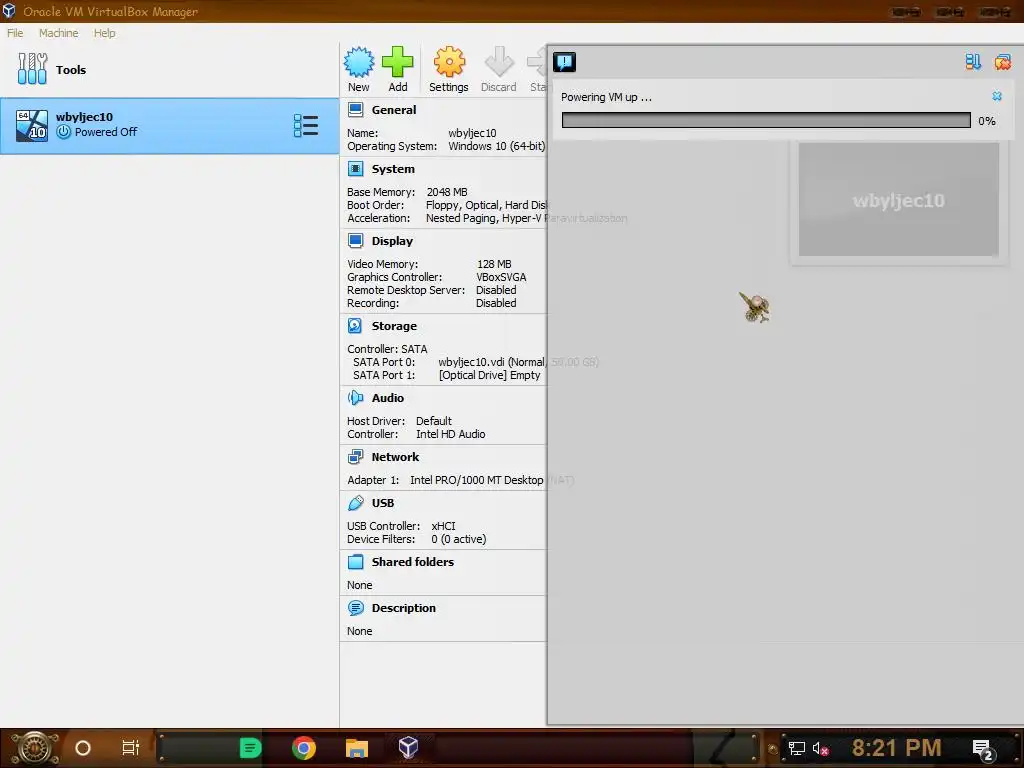Open the System settings header link
The height and width of the screenshot is (768, 1024).
coord(393,169)
